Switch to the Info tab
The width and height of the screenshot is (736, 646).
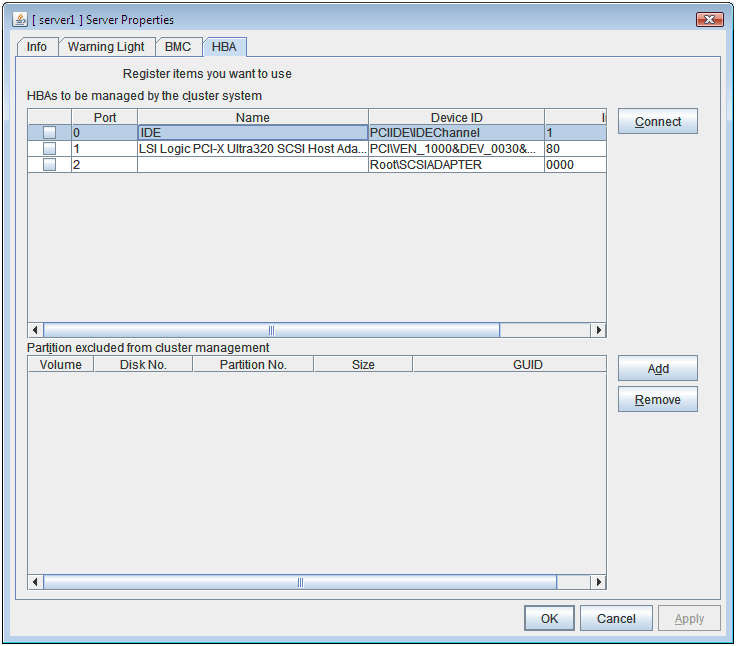coord(37,47)
